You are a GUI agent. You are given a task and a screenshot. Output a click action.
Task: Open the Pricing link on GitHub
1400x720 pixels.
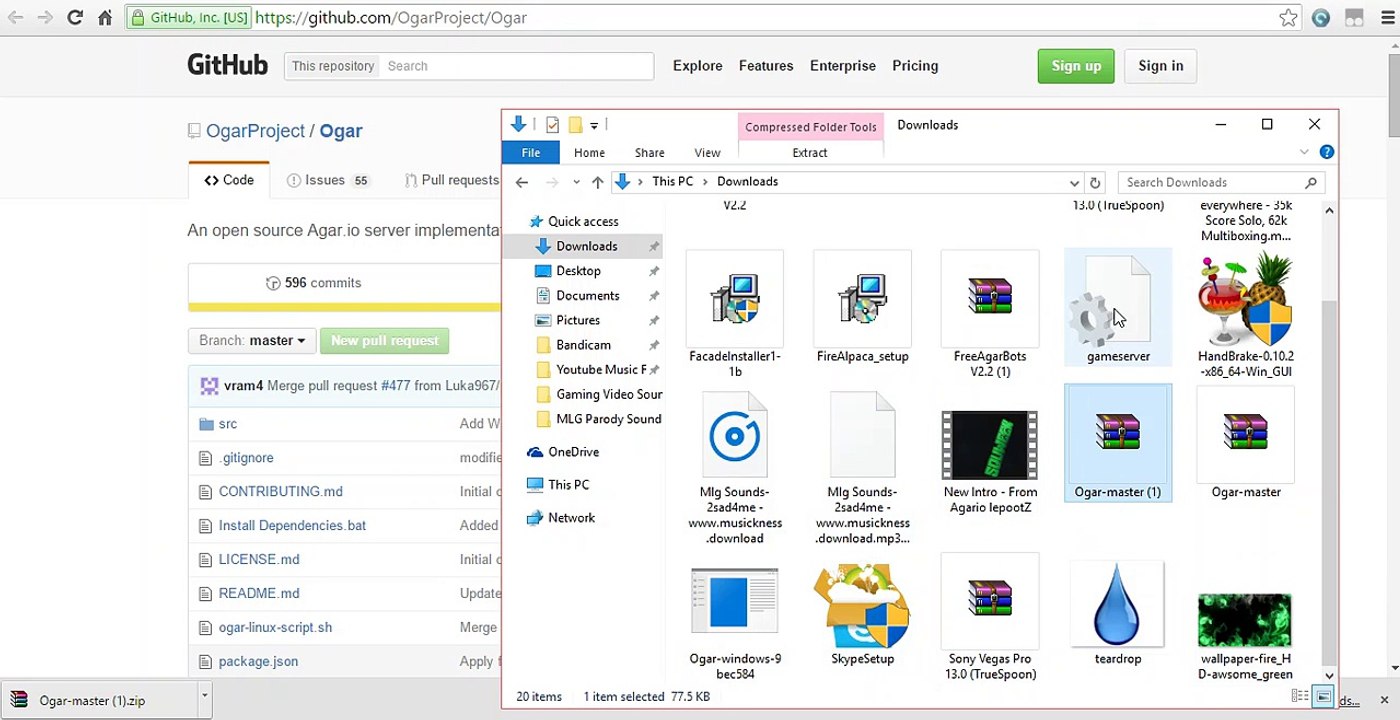tap(915, 66)
